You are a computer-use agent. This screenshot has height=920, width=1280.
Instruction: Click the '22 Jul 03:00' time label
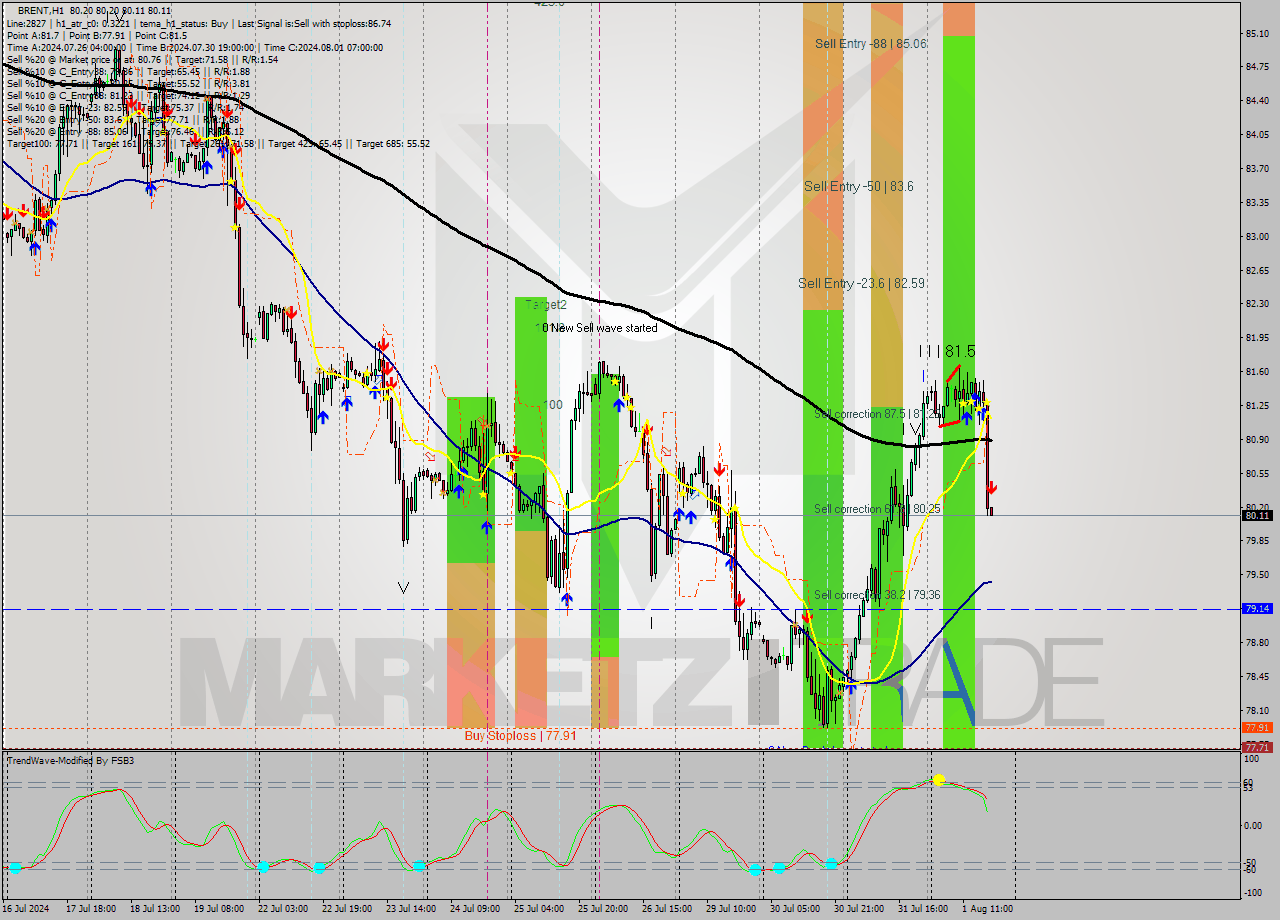284,909
